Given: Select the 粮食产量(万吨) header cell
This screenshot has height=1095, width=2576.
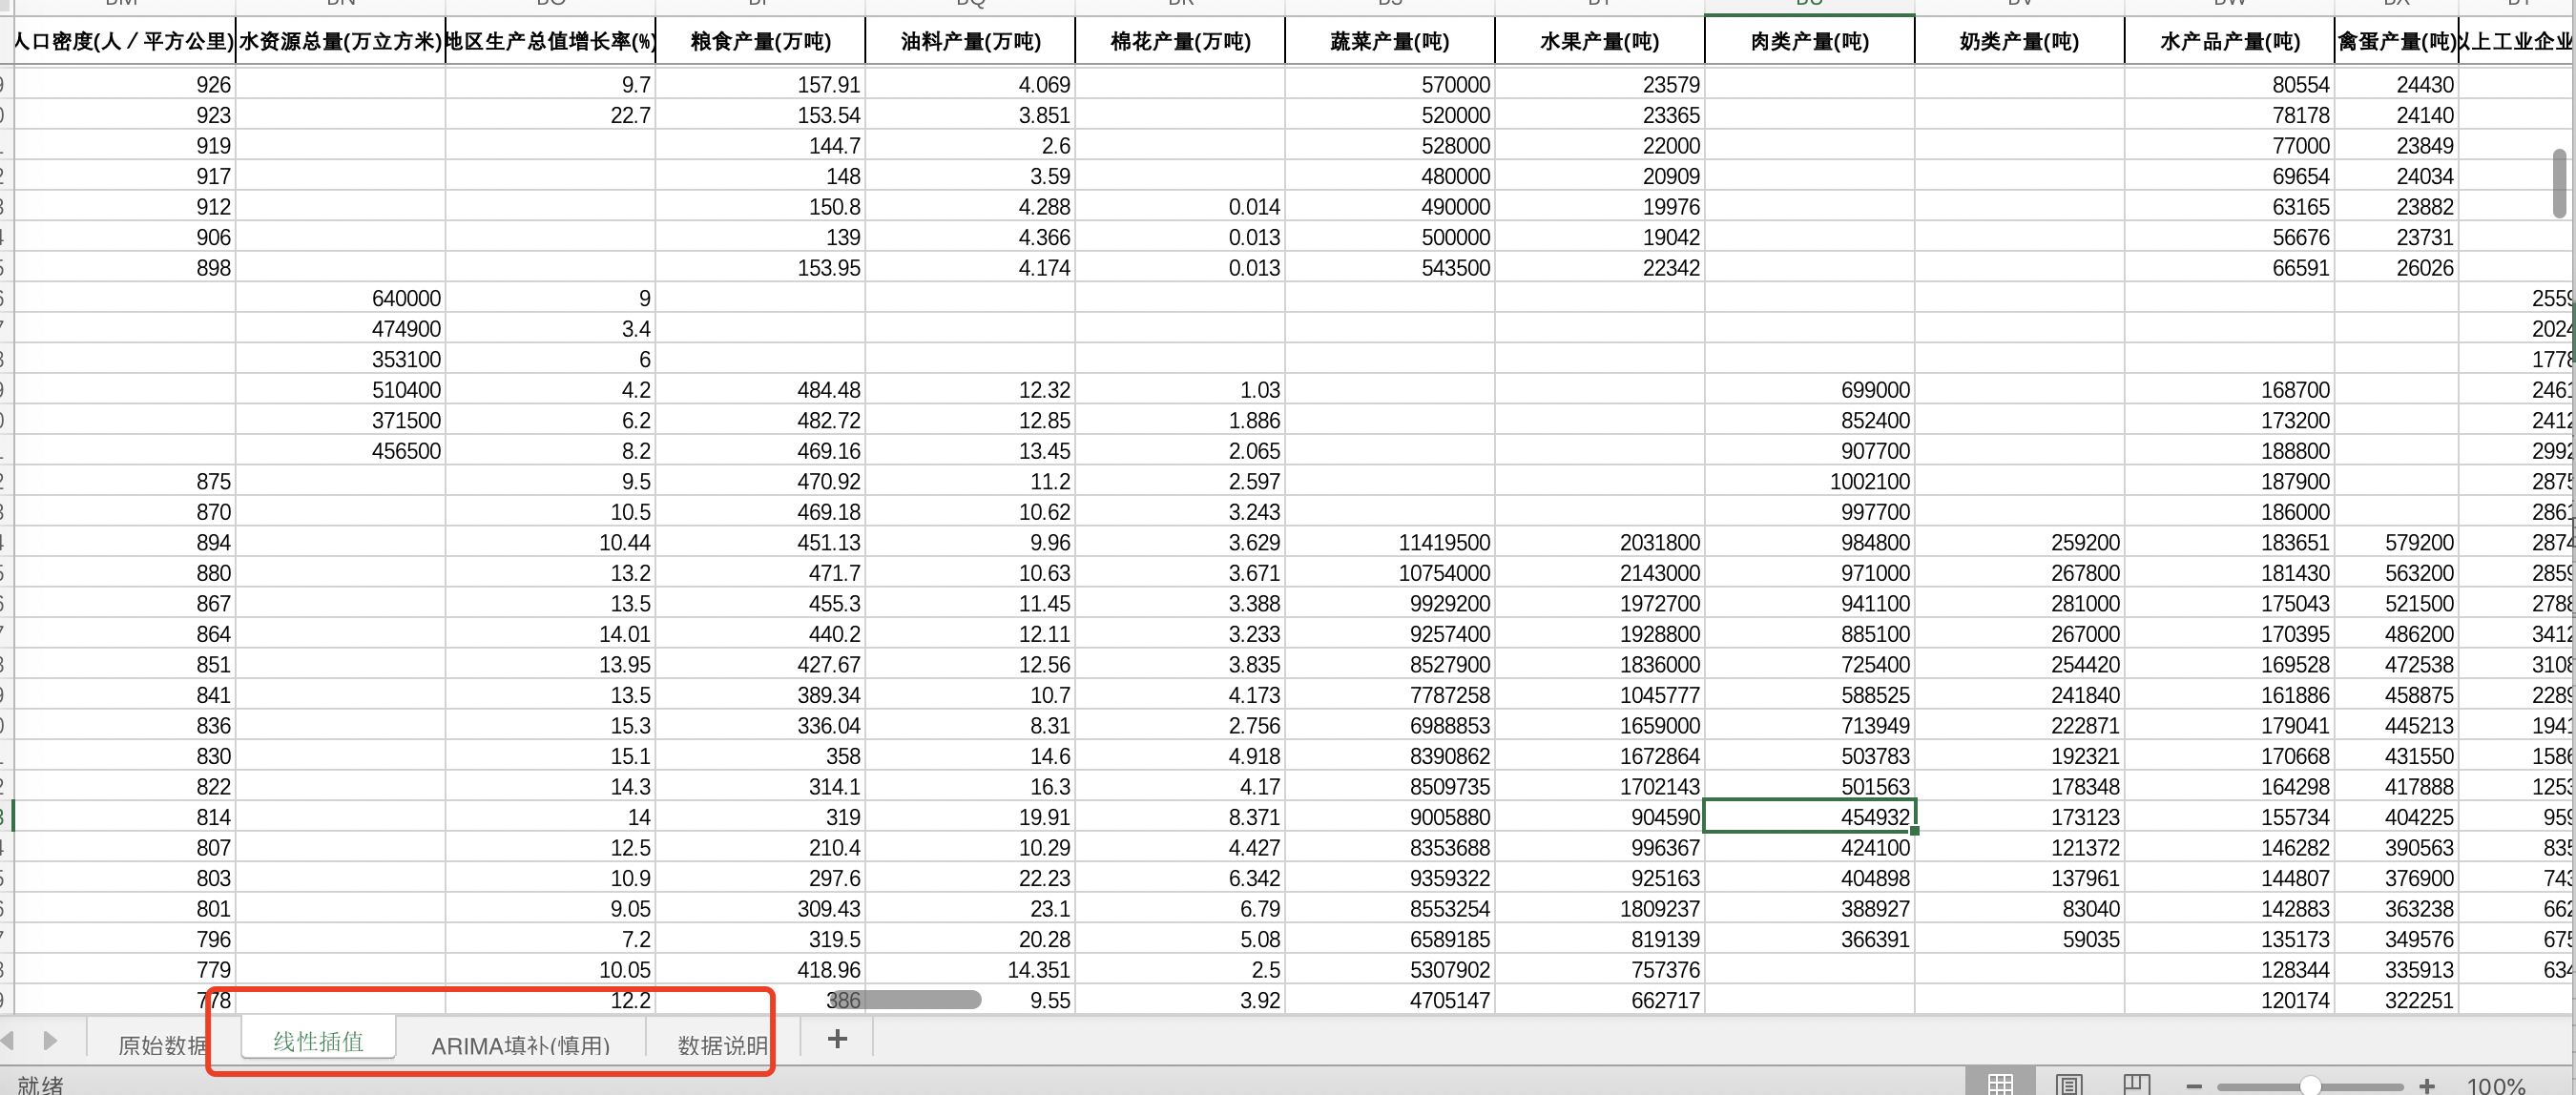Looking at the screenshot, I should click(760, 41).
